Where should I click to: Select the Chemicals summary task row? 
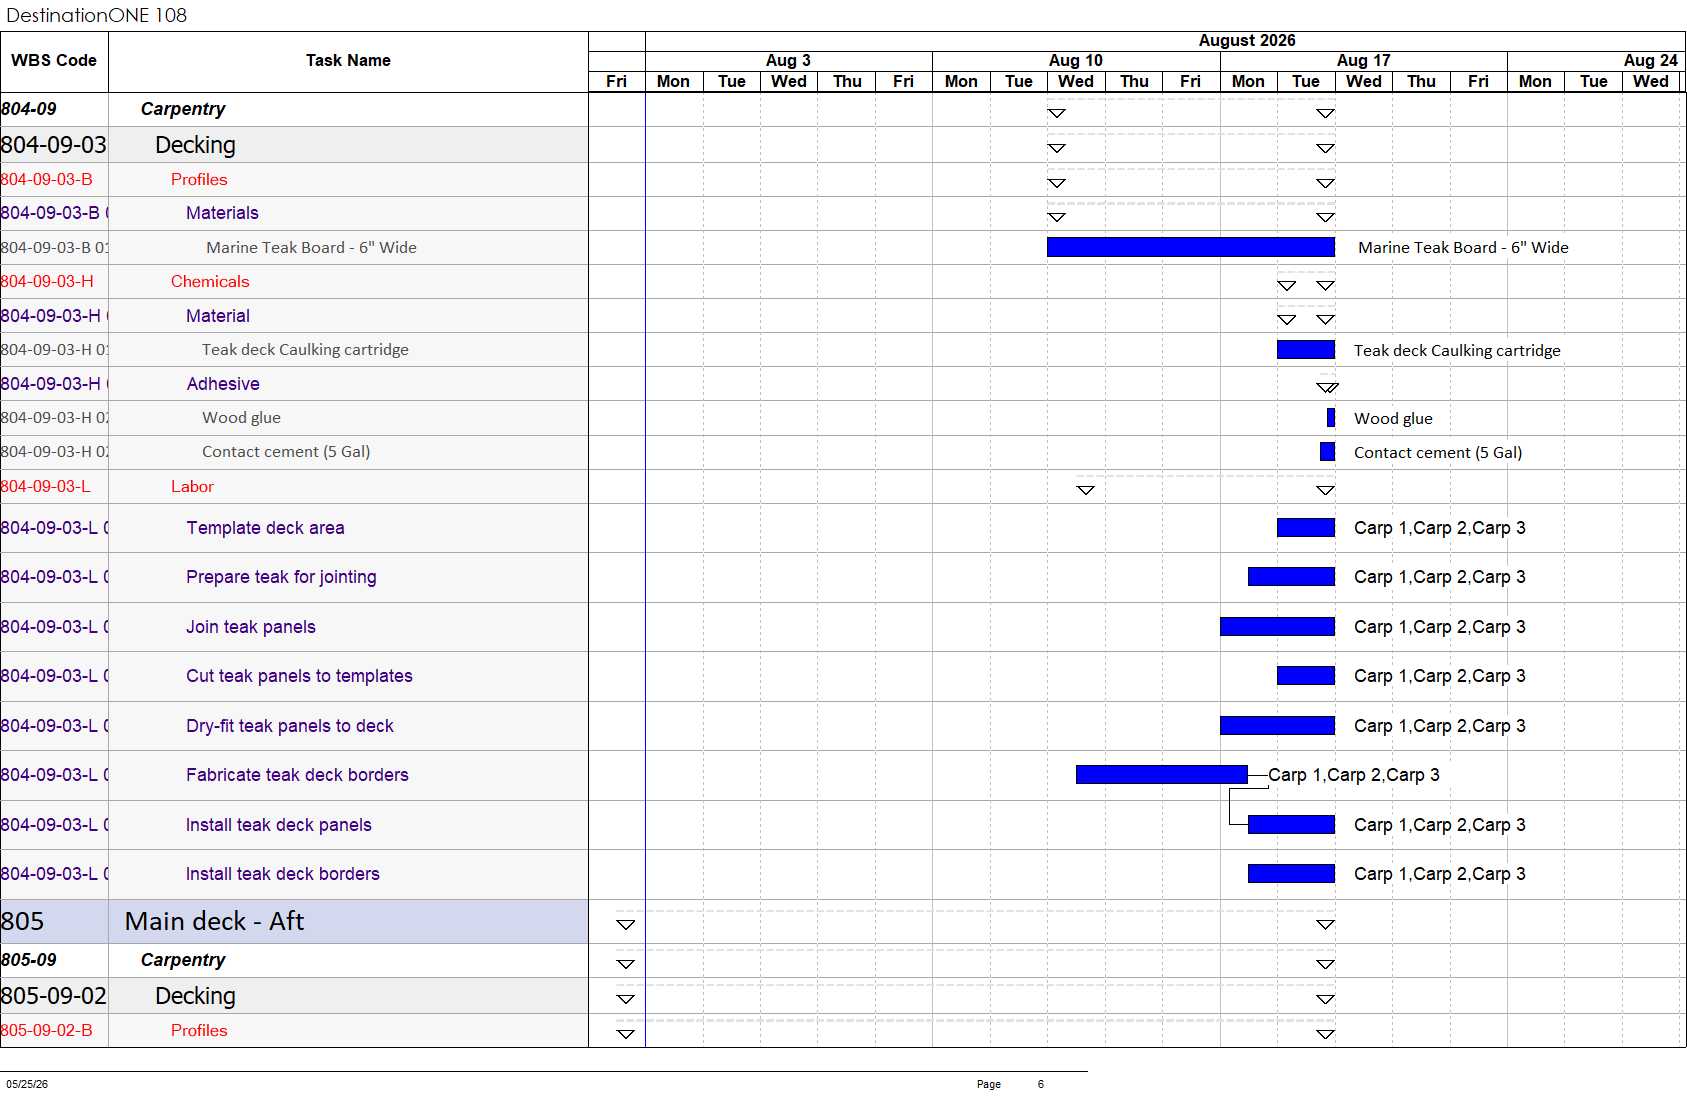[294, 282]
